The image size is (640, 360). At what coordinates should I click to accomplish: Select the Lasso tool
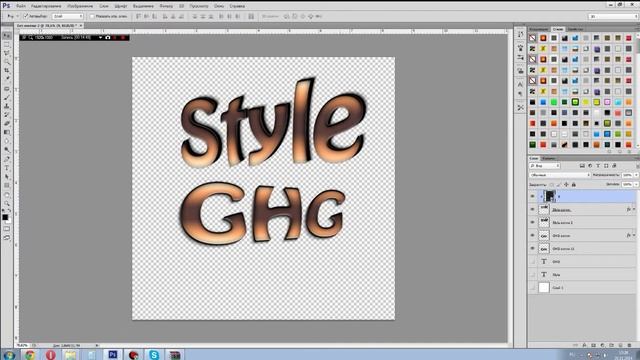[7, 53]
